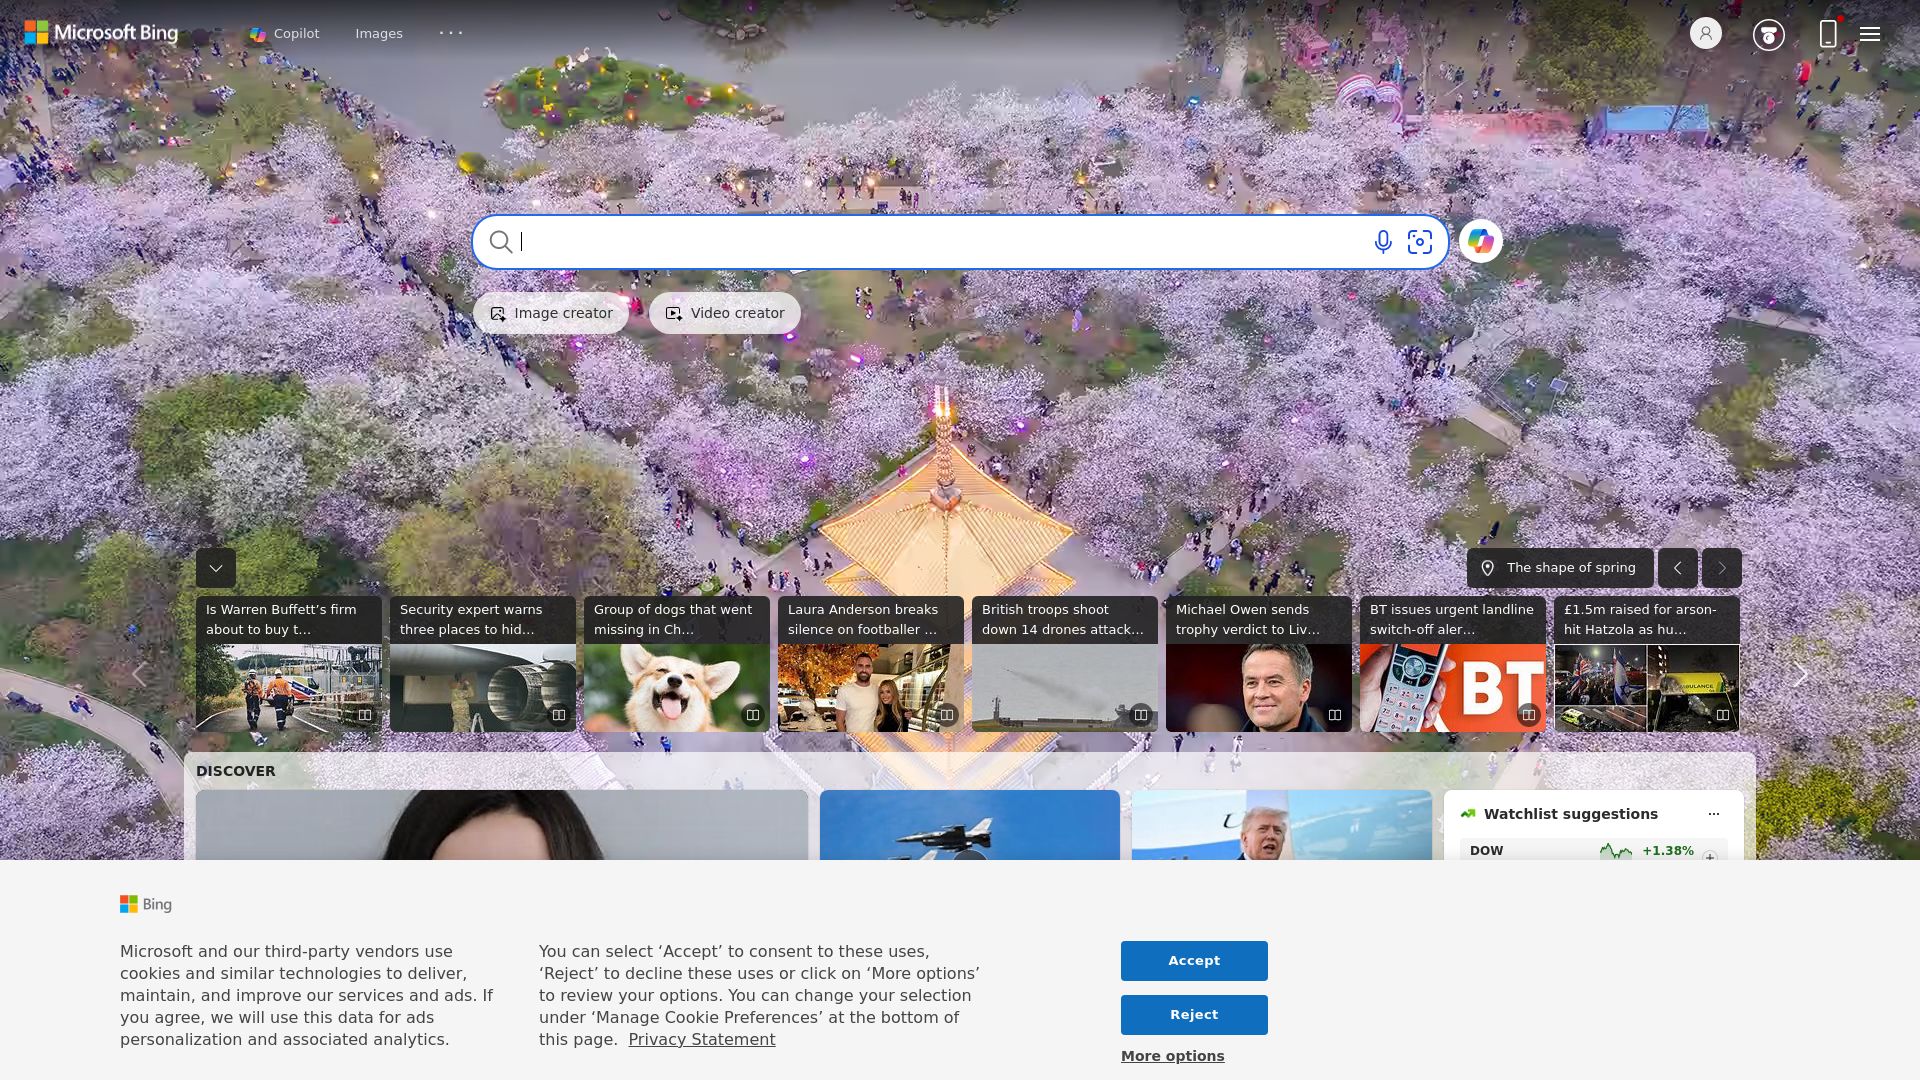This screenshot has height=1080, width=1920.
Task: Reject the cookie uses
Action: coord(1194,1014)
